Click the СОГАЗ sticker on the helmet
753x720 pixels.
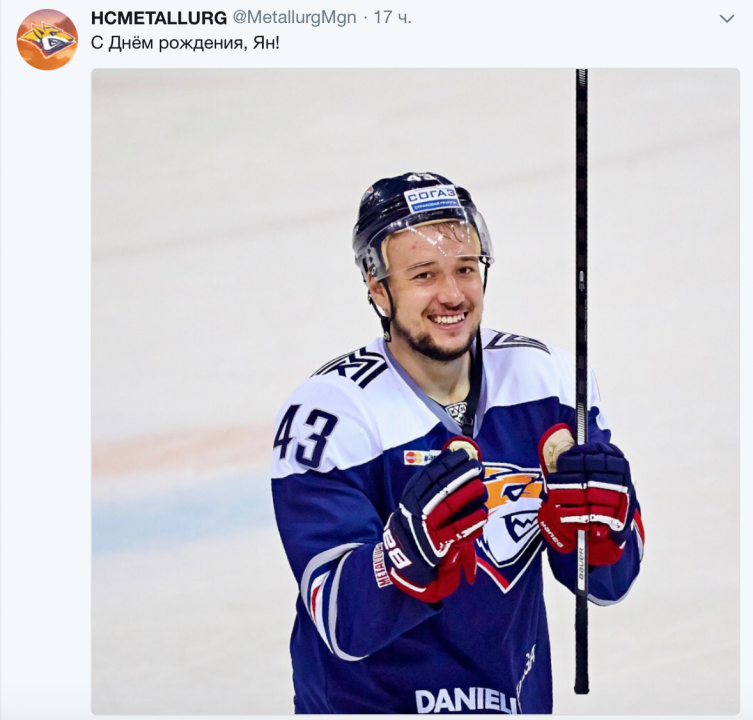pyautogui.click(x=431, y=199)
